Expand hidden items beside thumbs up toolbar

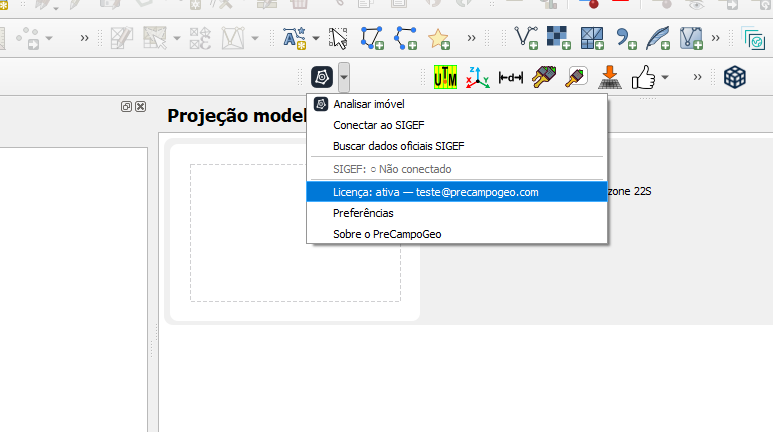[697, 77]
